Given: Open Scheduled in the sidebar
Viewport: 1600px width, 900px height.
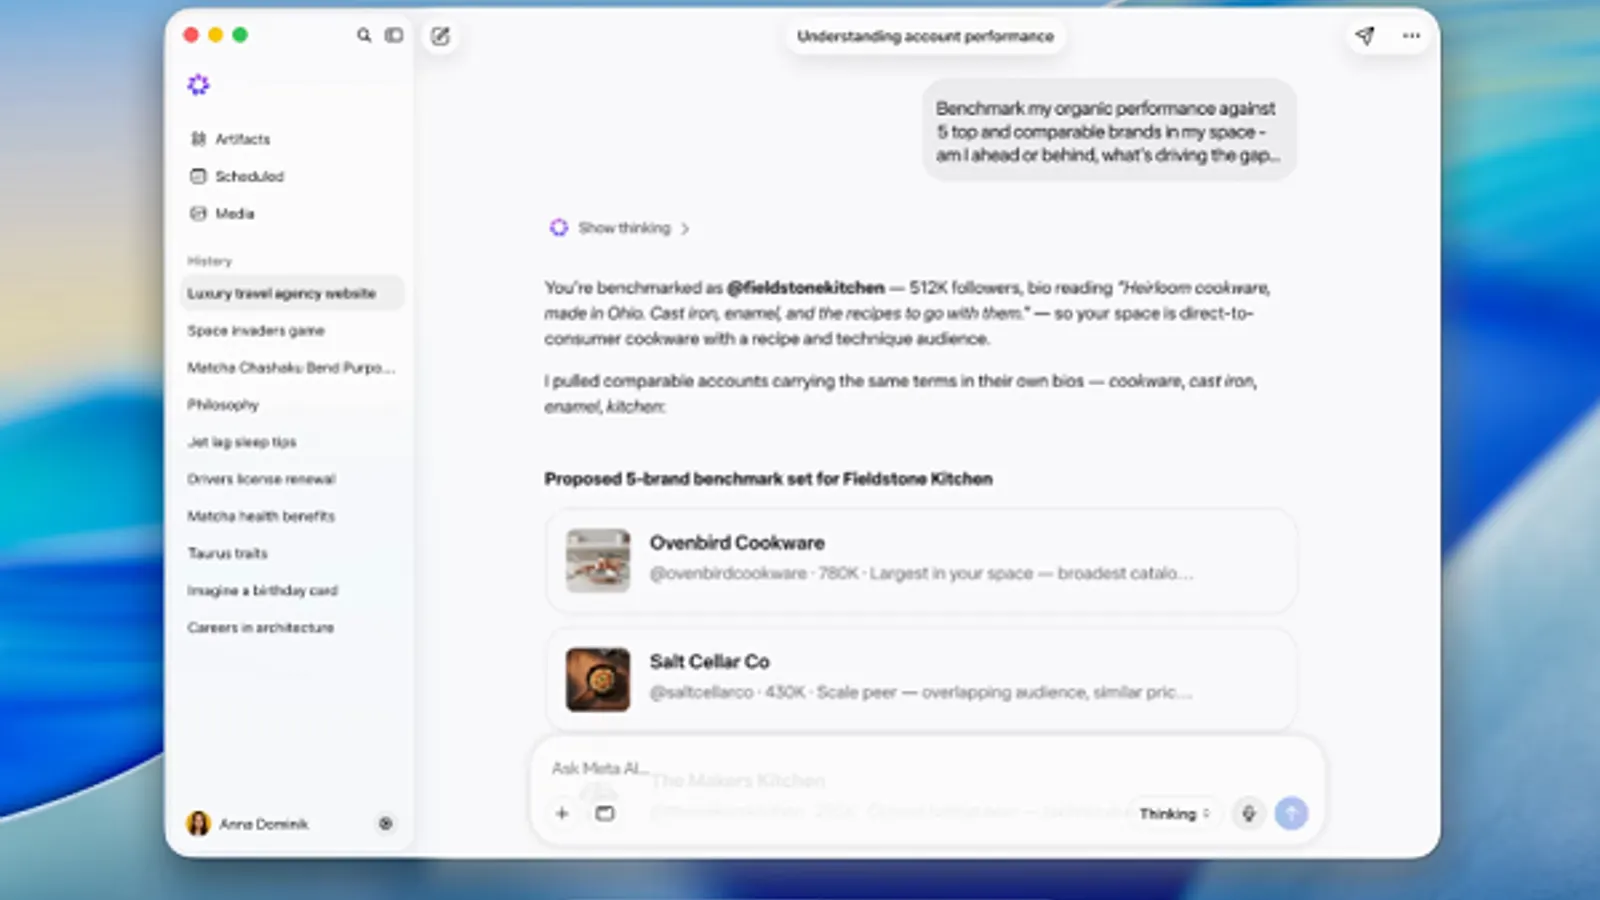Looking at the screenshot, I should 237,176.
